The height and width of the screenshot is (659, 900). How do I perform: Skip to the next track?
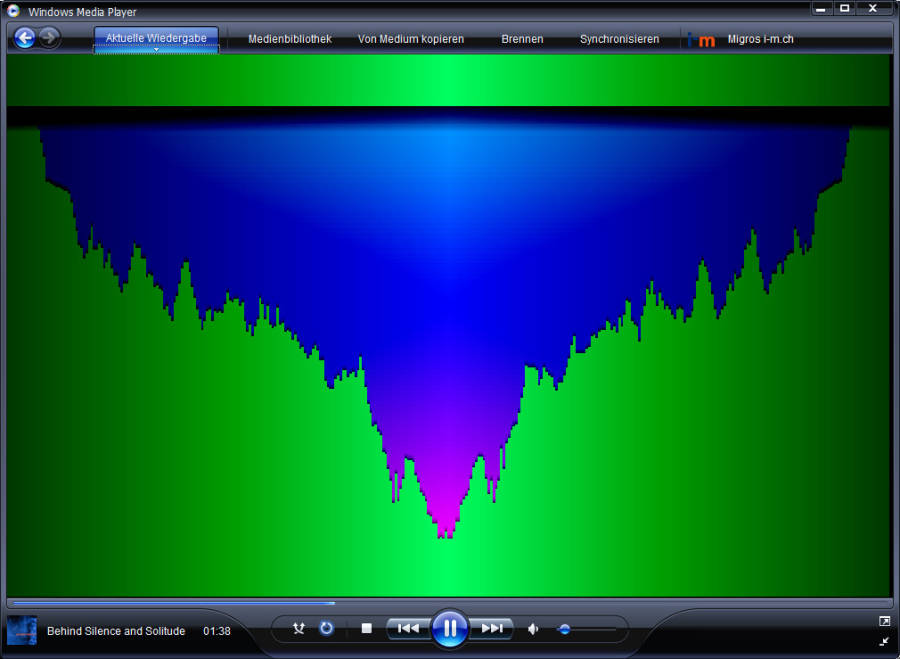(x=492, y=629)
